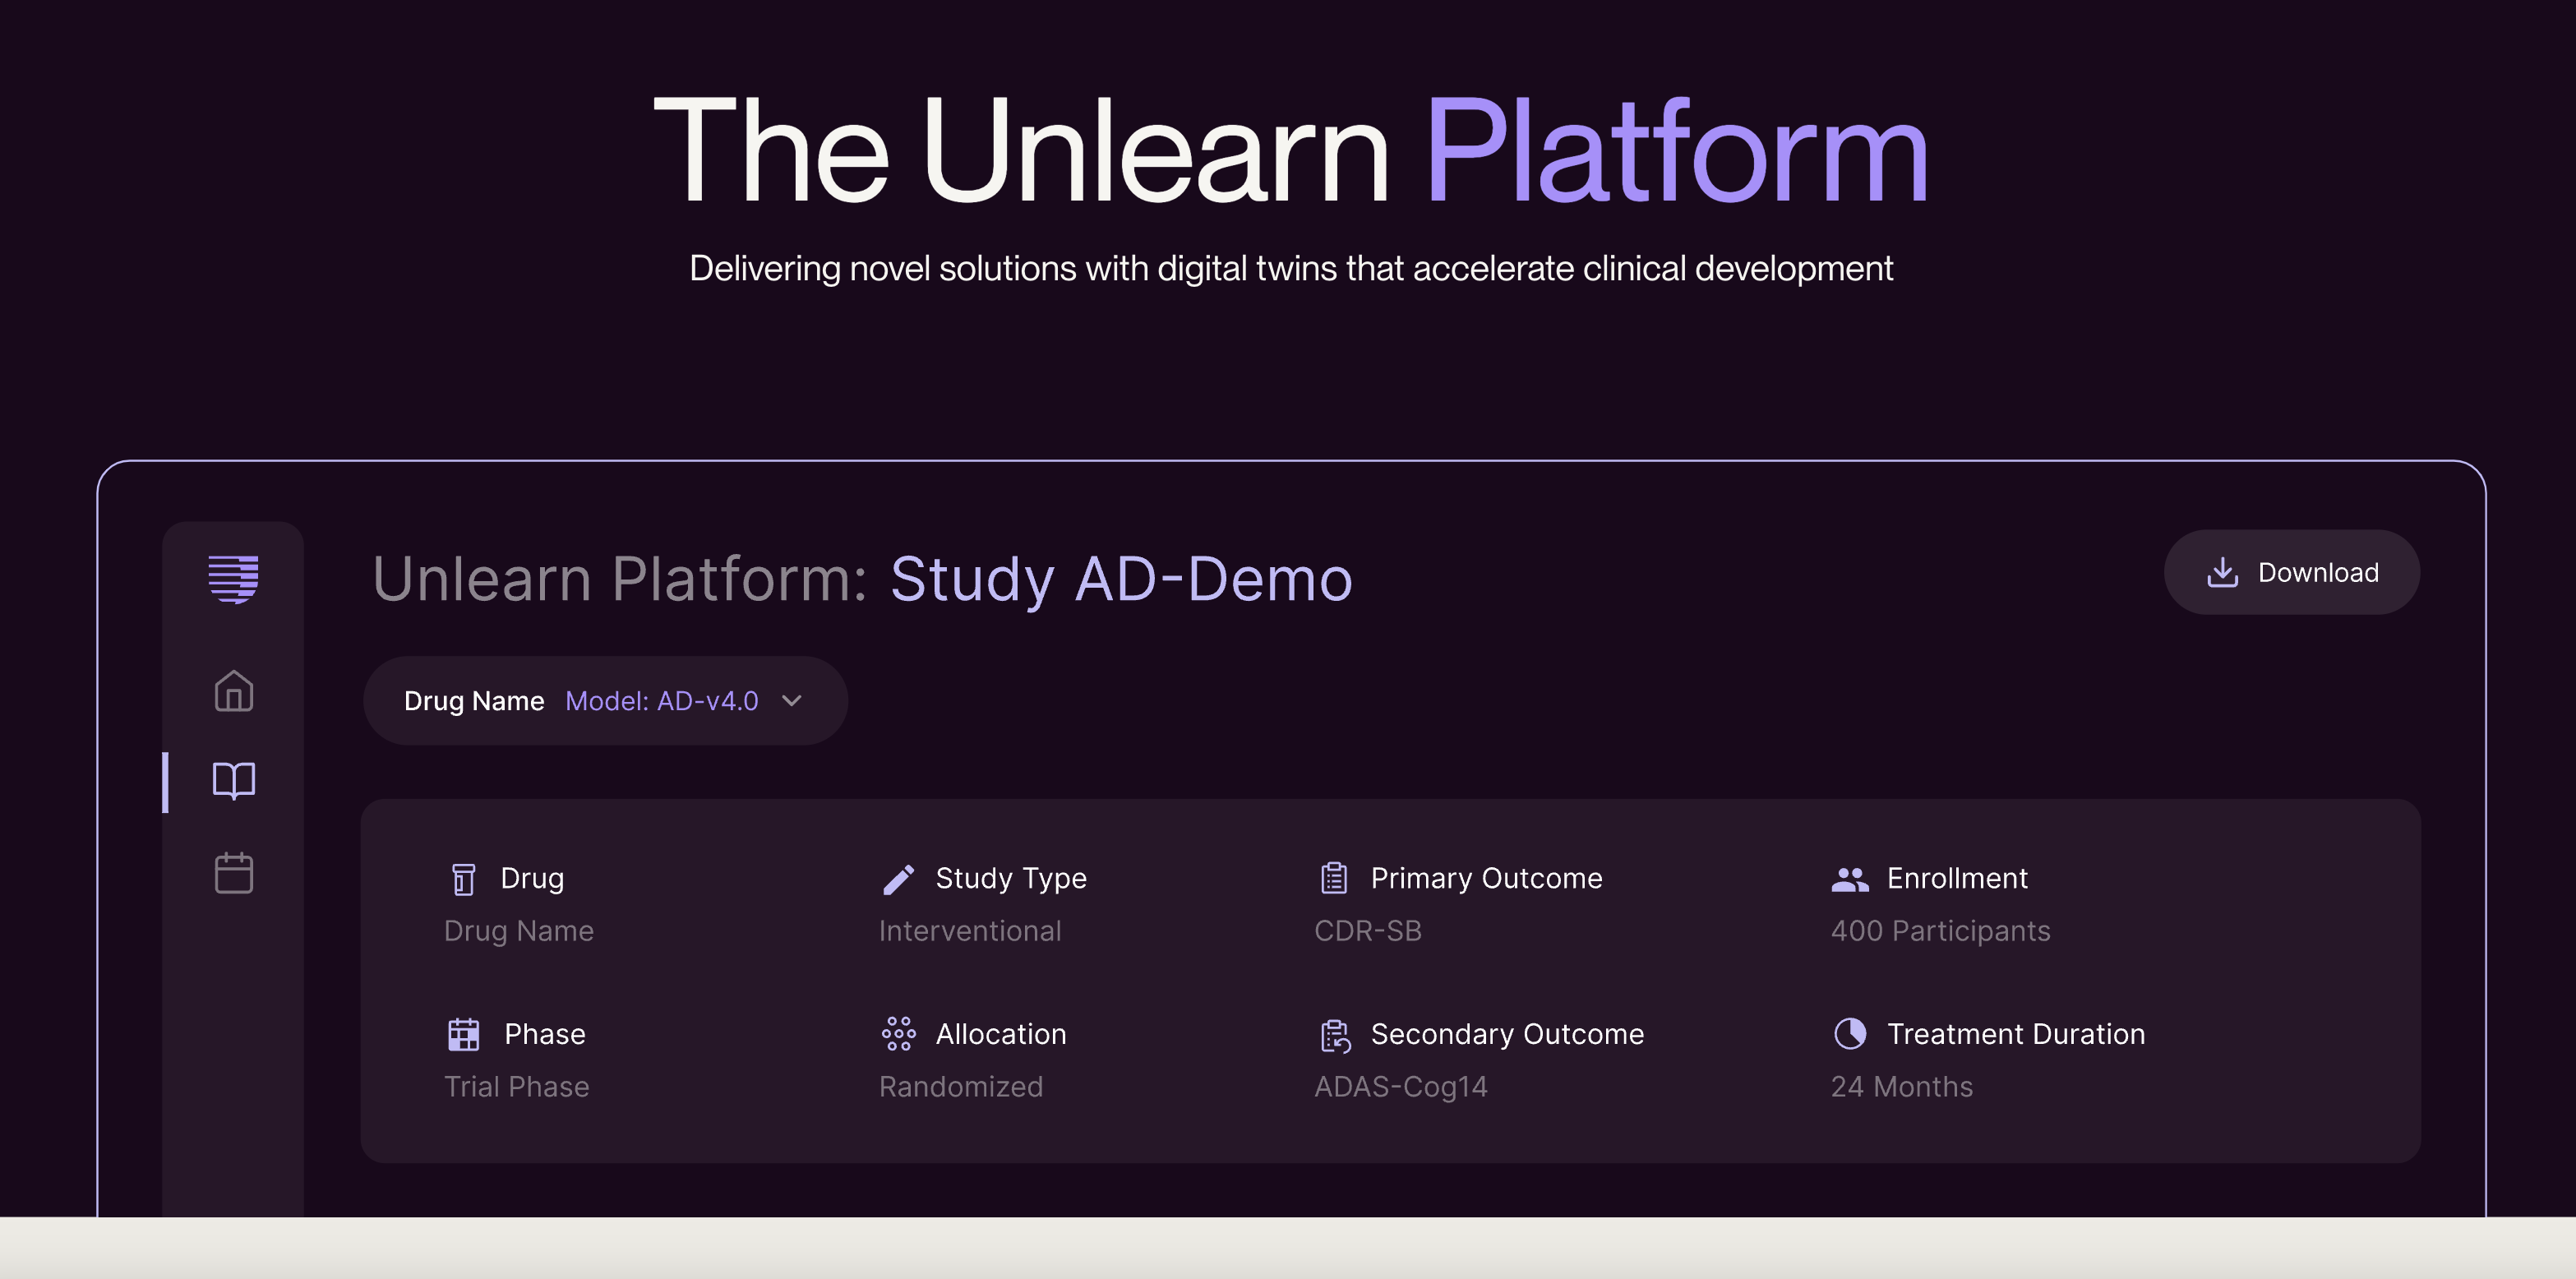Open the Drug Name model selector
This screenshot has height=1279, width=2576.
[605, 701]
